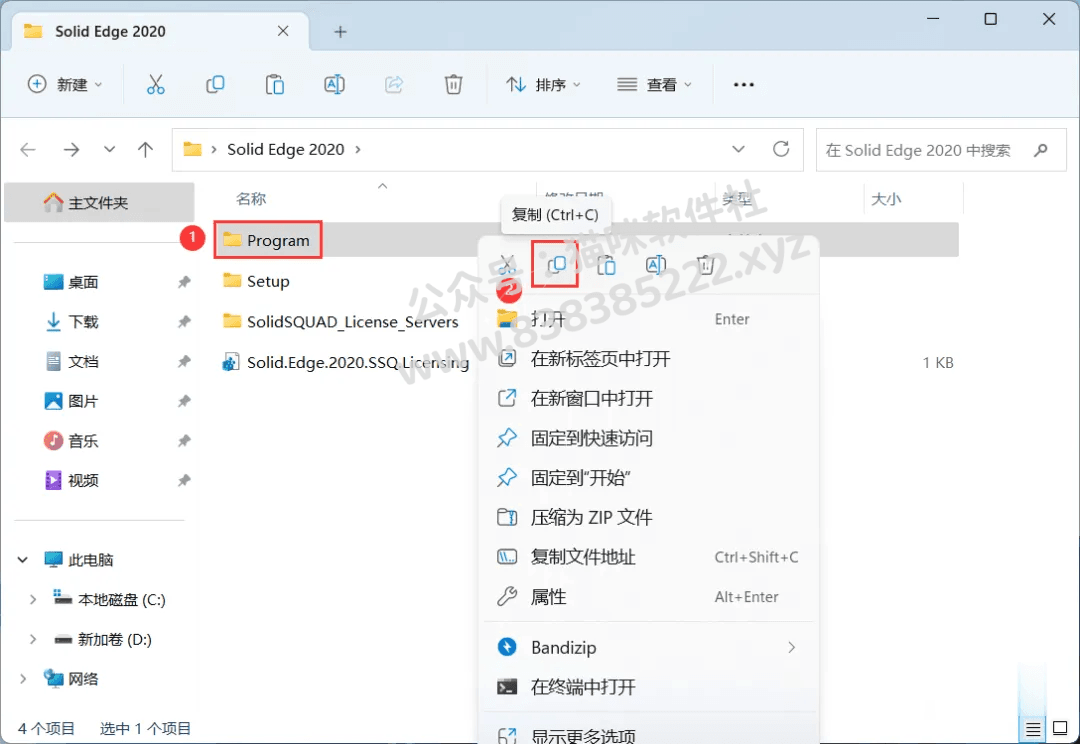This screenshot has width=1080, height=744.
Task: Click the context menu Cut icon
Action: (507, 265)
